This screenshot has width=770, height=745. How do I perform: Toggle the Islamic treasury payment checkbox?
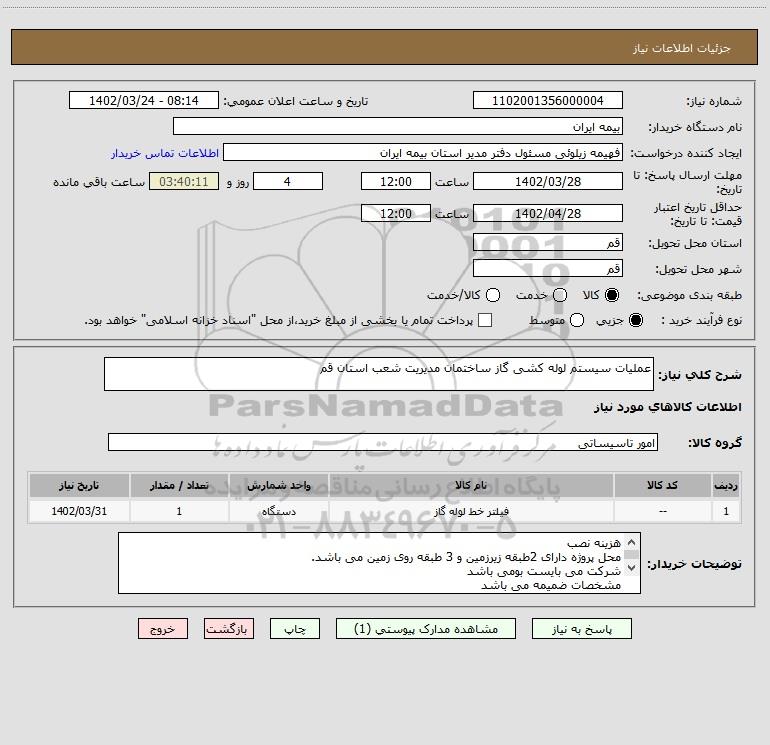coord(485,320)
